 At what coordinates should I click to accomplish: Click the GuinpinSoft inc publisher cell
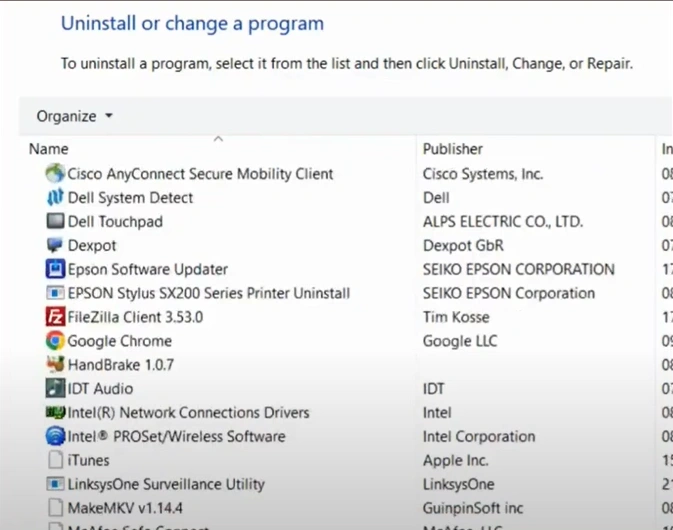coord(473,508)
